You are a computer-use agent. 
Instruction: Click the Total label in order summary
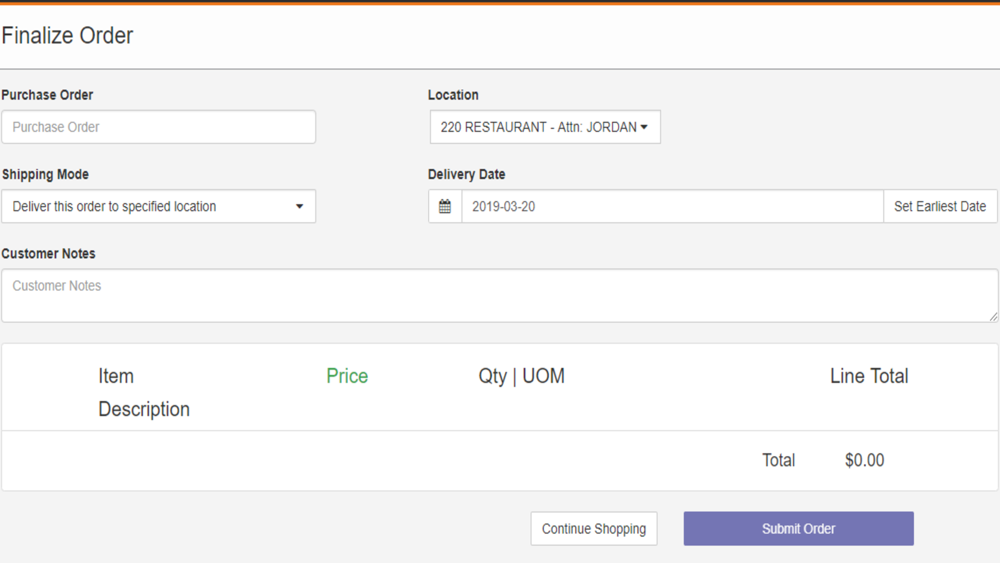point(778,460)
